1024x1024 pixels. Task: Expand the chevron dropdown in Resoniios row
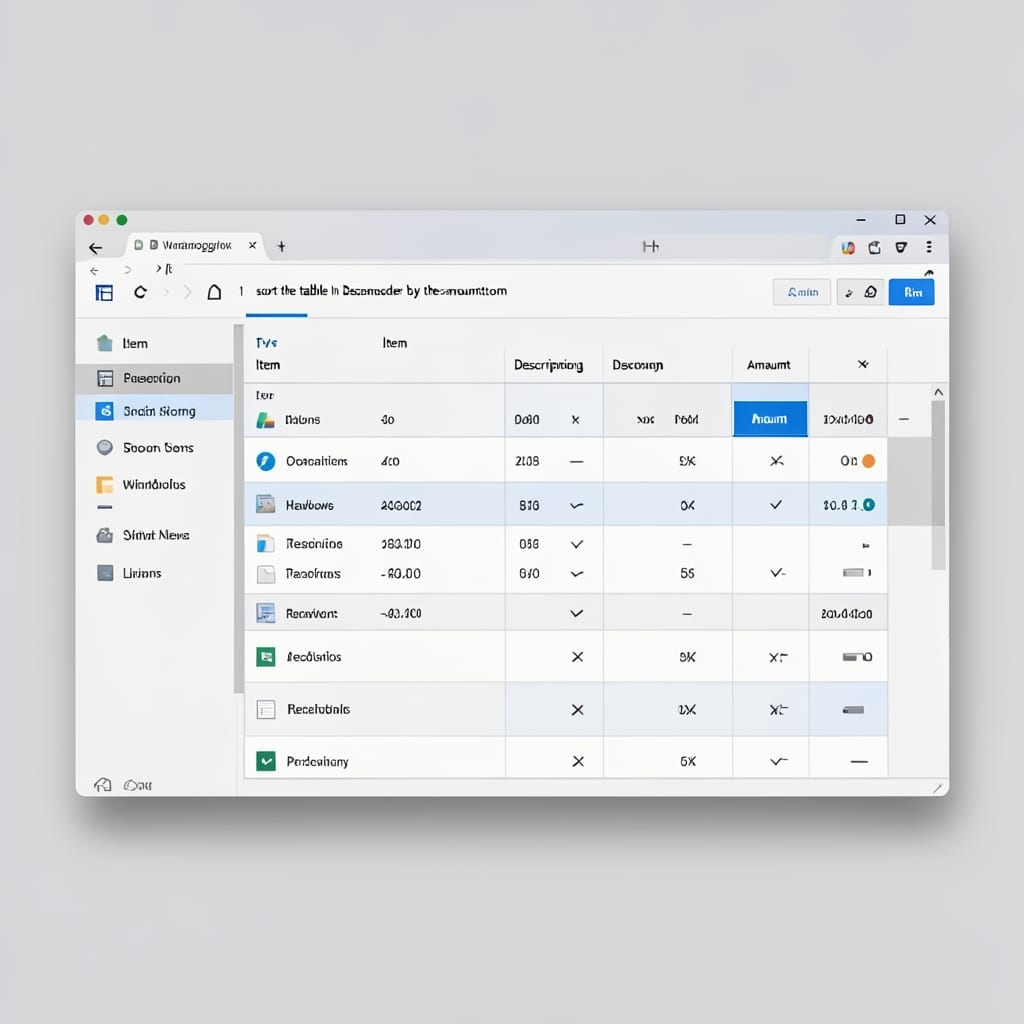(577, 544)
